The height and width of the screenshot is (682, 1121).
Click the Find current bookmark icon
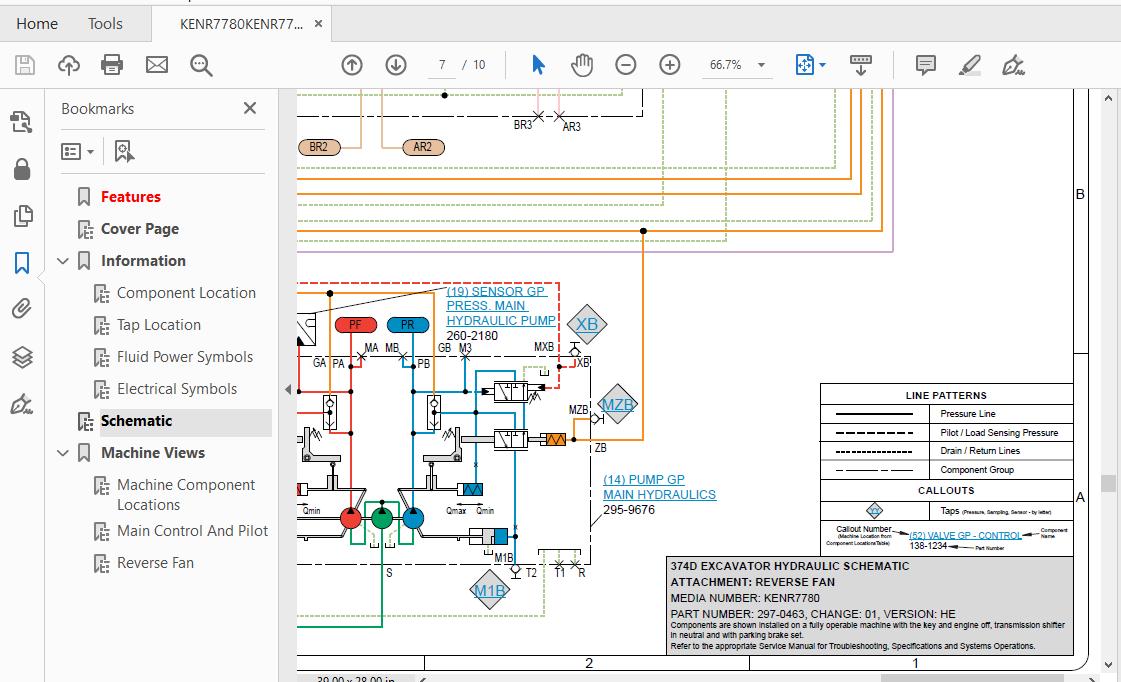click(124, 151)
